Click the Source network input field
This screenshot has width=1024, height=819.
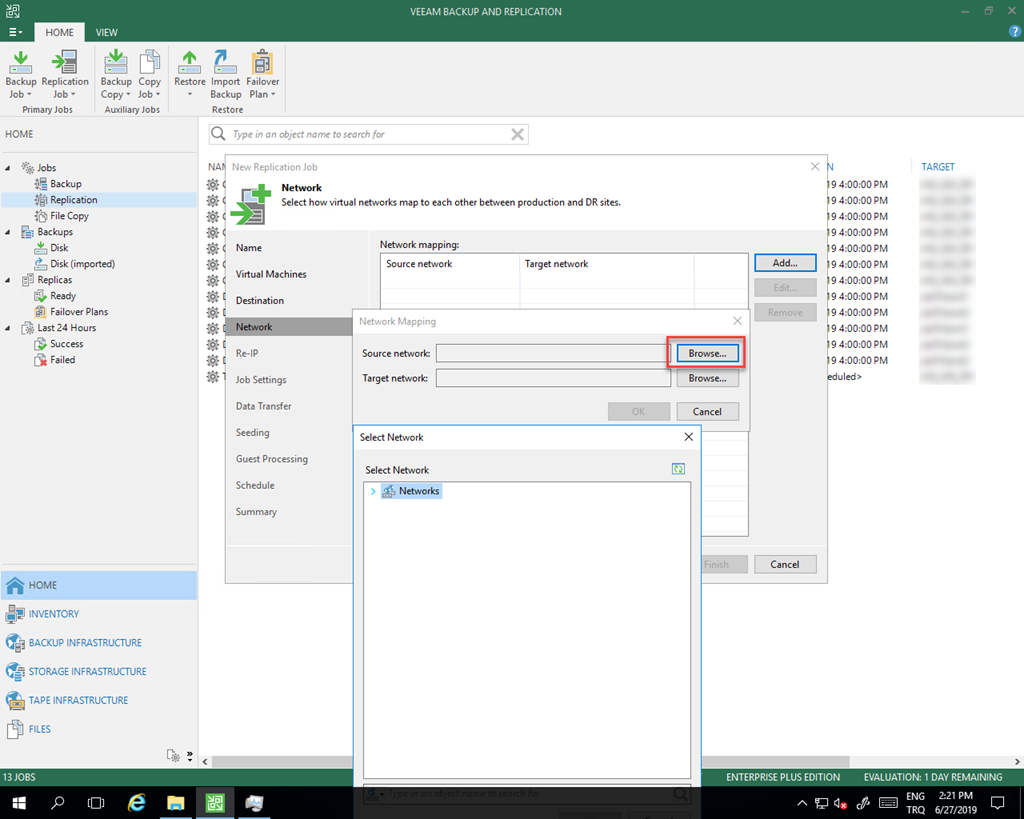click(x=553, y=353)
